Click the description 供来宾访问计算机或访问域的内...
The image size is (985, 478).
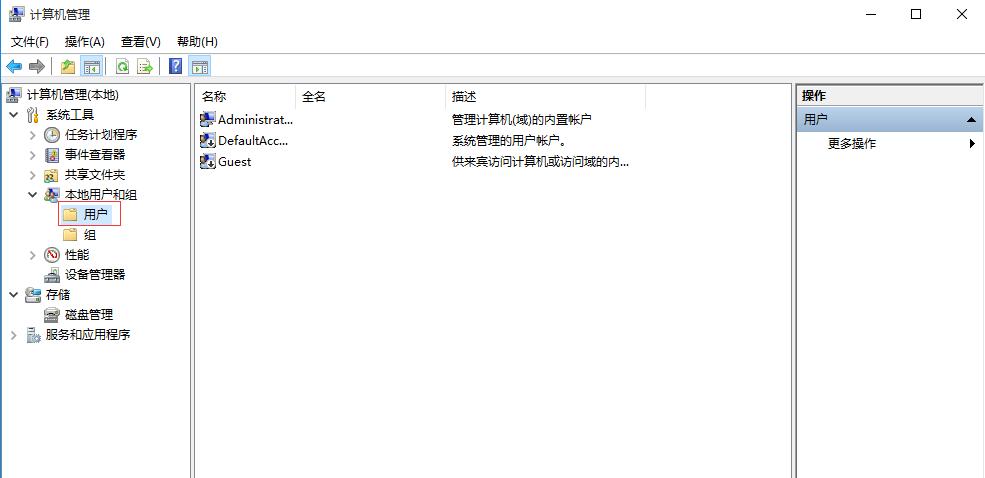pos(540,161)
